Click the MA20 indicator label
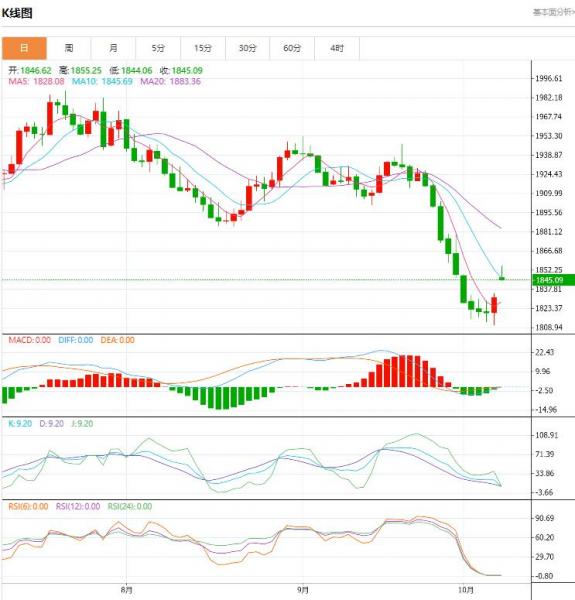575x600 pixels. 171,81
